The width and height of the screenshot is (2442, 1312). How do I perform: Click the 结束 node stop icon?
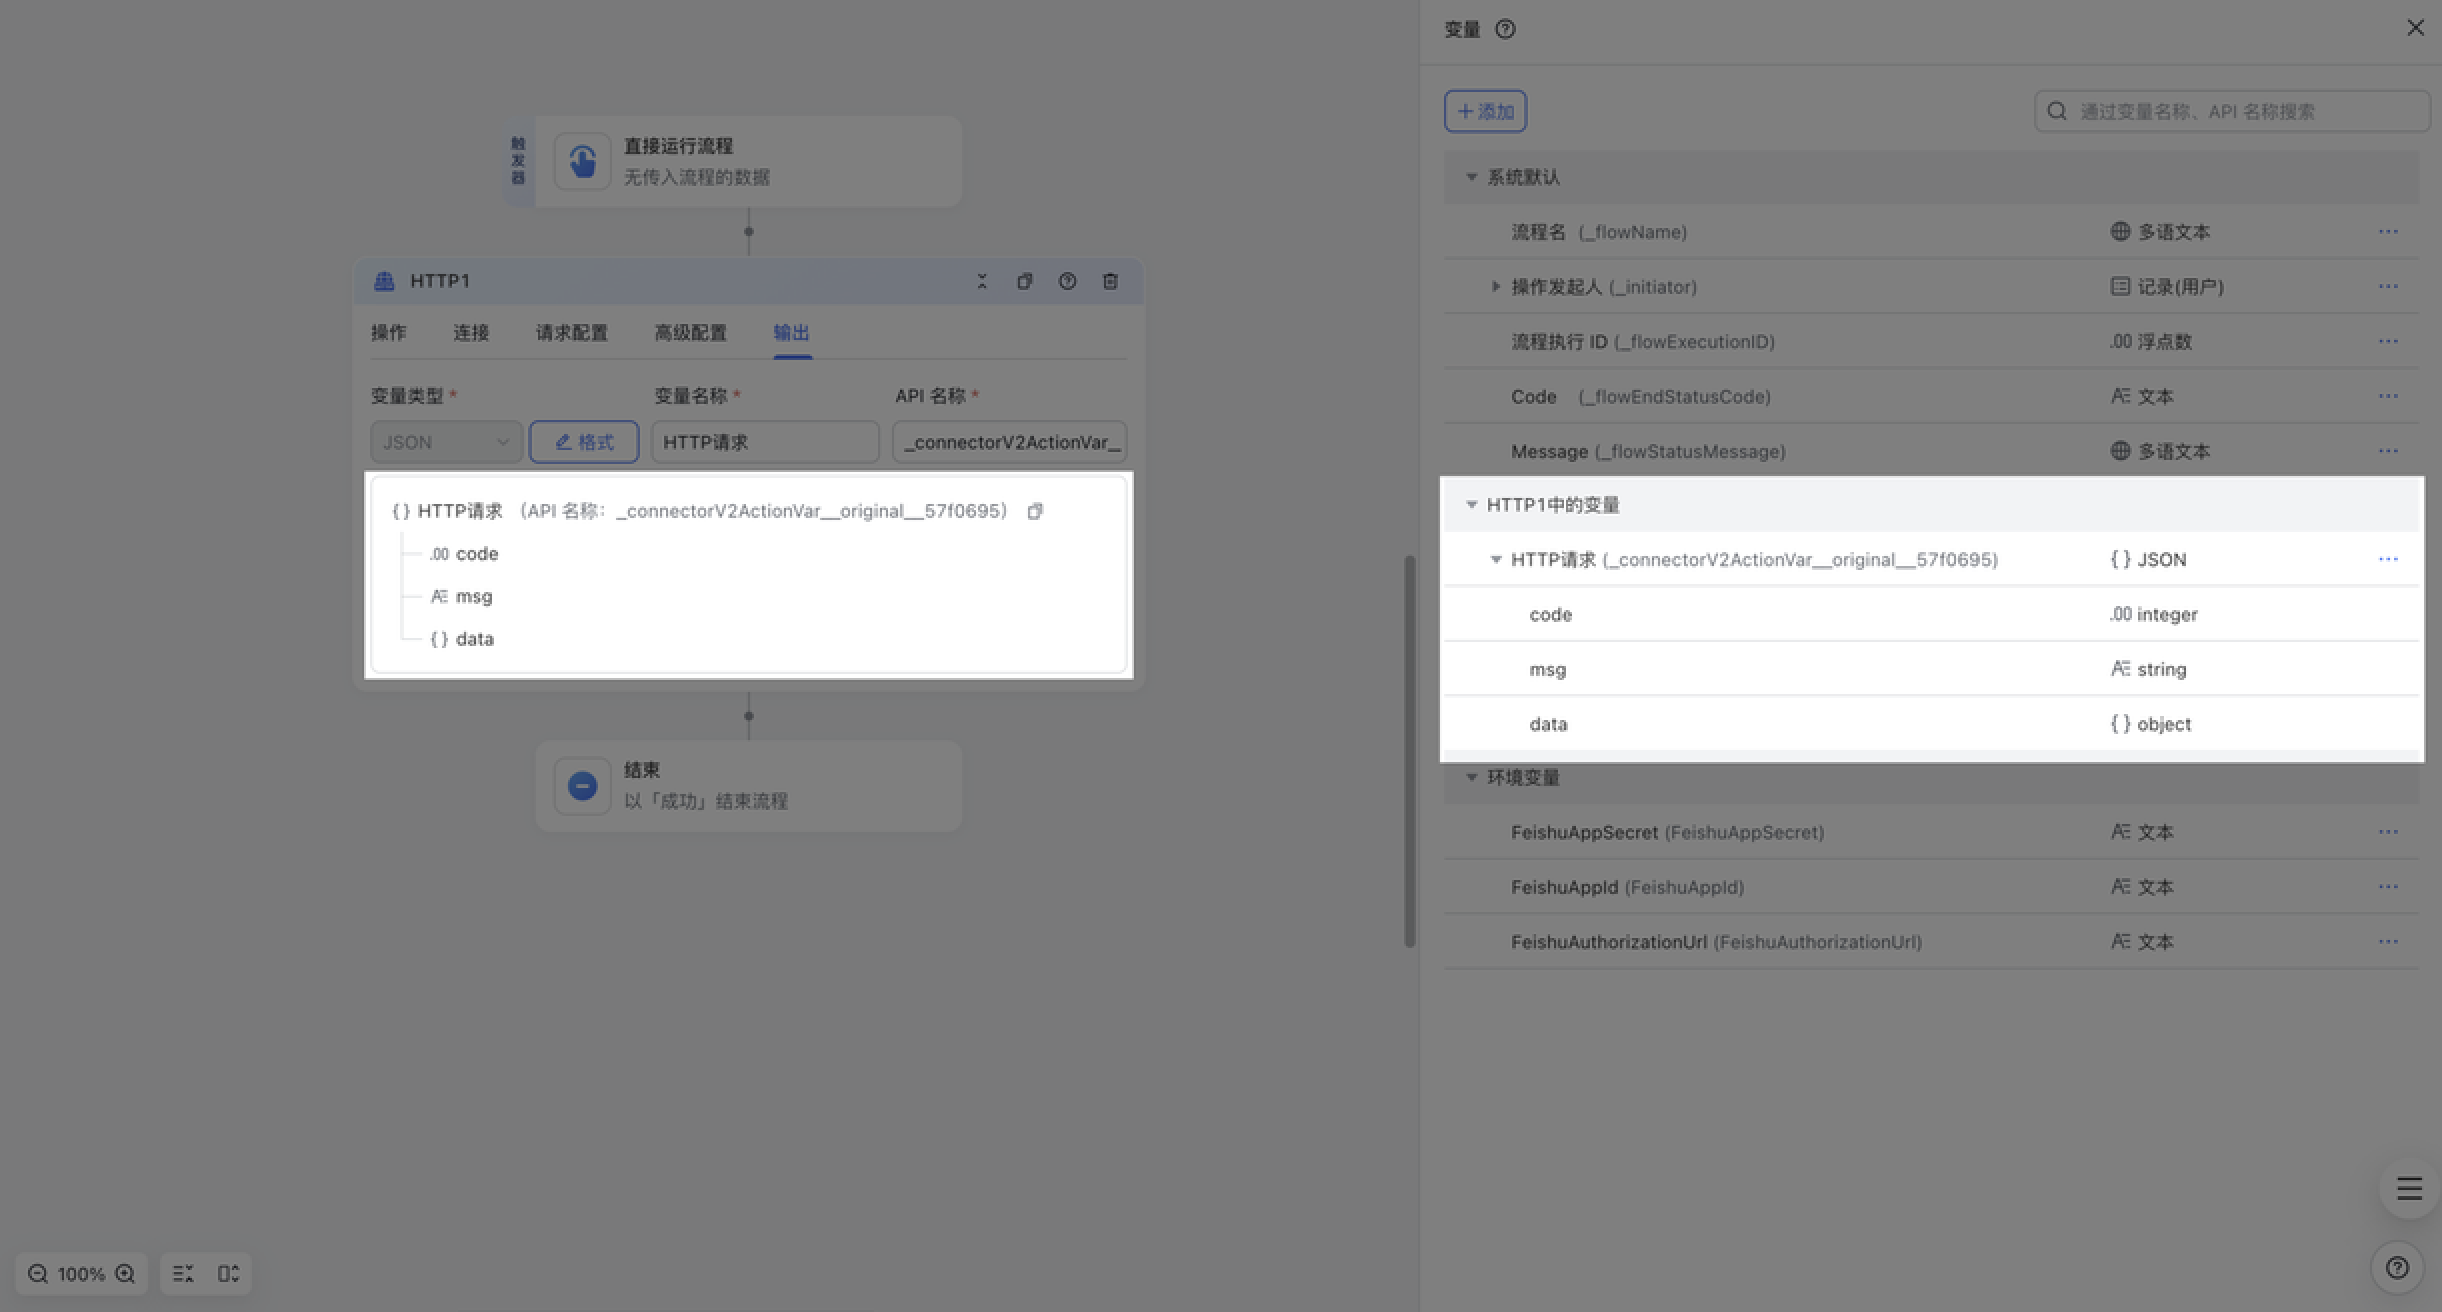click(582, 786)
